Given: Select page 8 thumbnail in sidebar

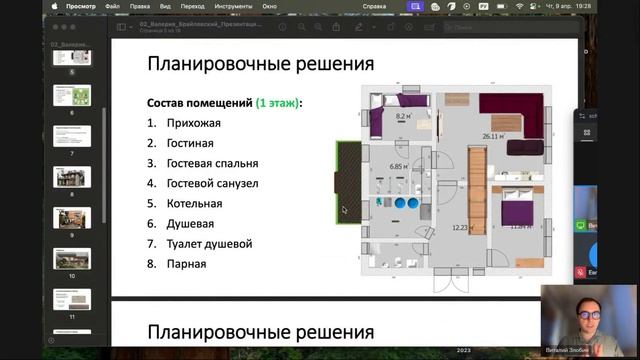Looking at the screenshot, I should (72, 177).
